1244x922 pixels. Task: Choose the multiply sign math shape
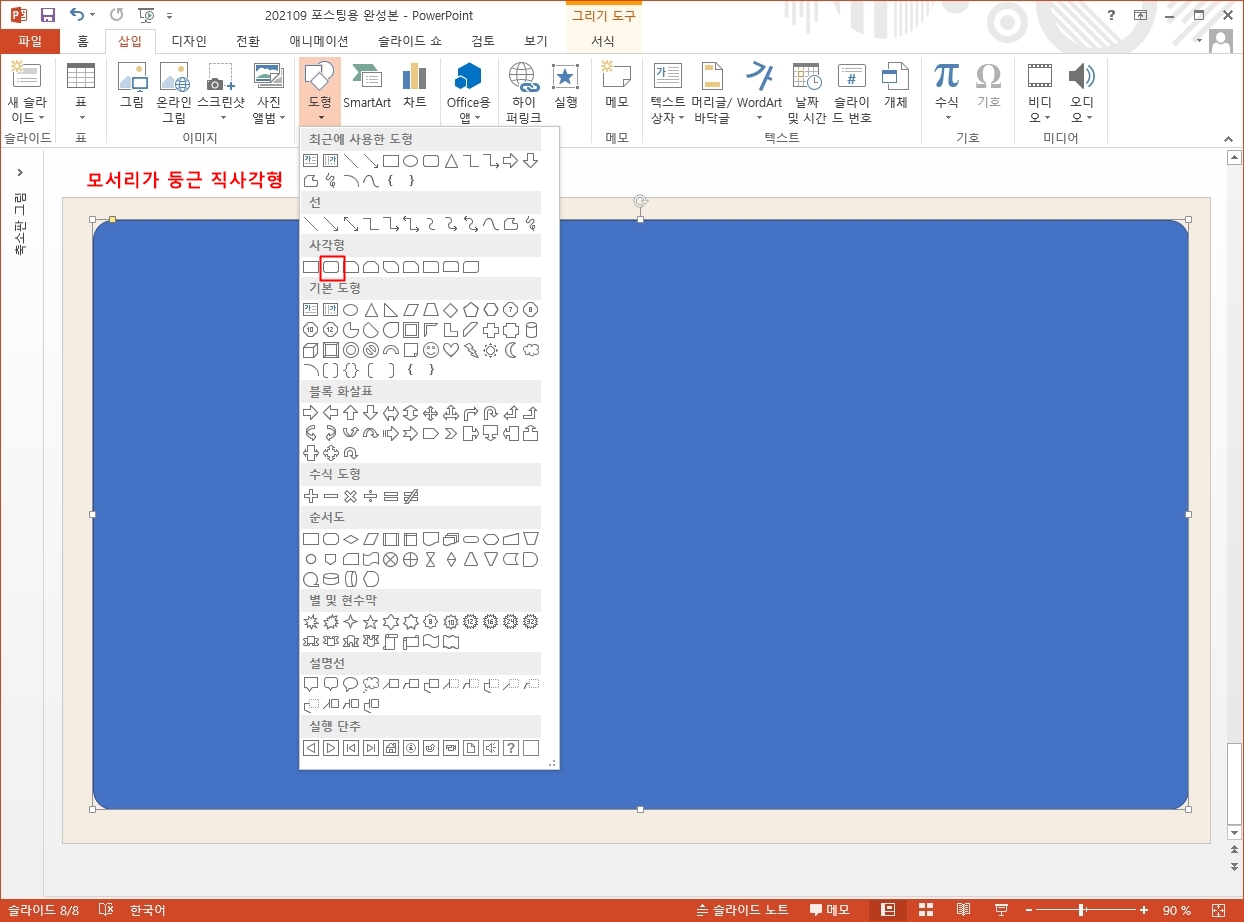click(351, 496)
